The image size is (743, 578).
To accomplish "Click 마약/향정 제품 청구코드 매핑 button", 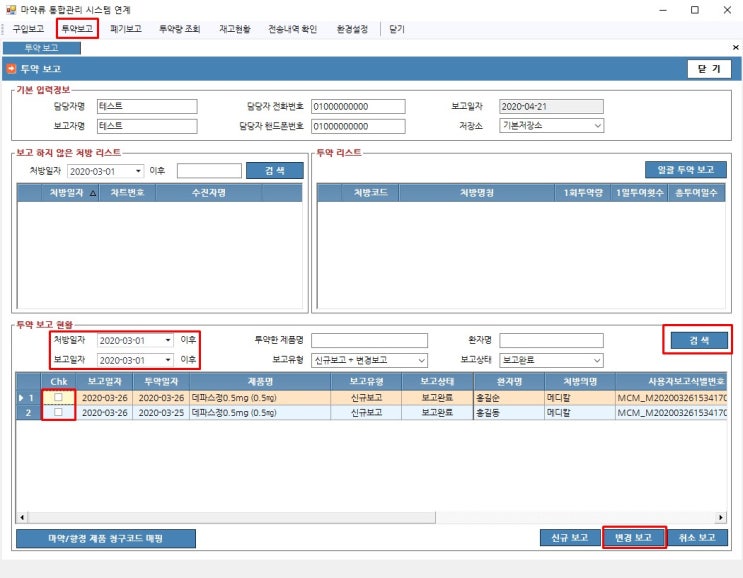I will pyautogui.click(x=106, y=539).
